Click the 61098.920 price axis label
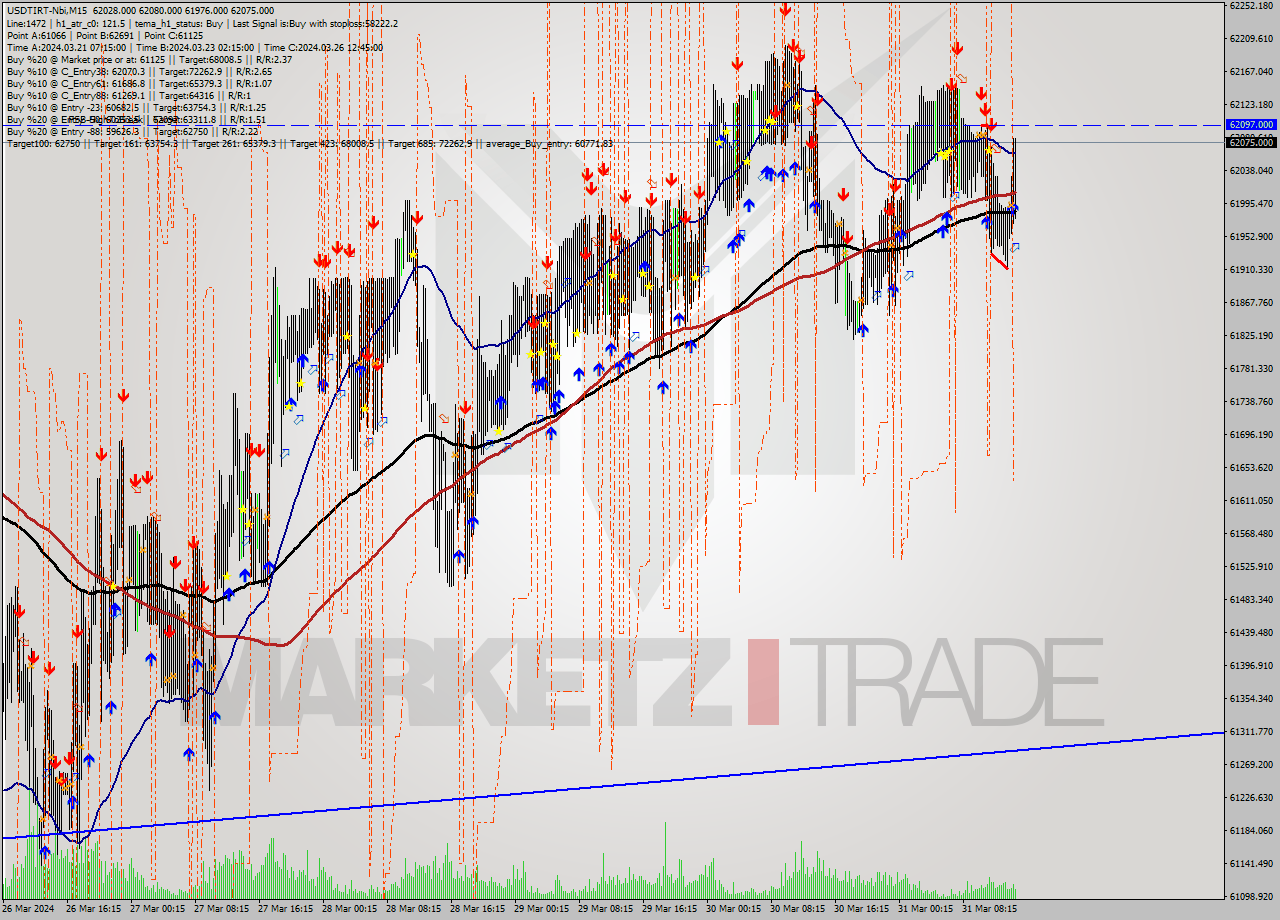 1253,896
